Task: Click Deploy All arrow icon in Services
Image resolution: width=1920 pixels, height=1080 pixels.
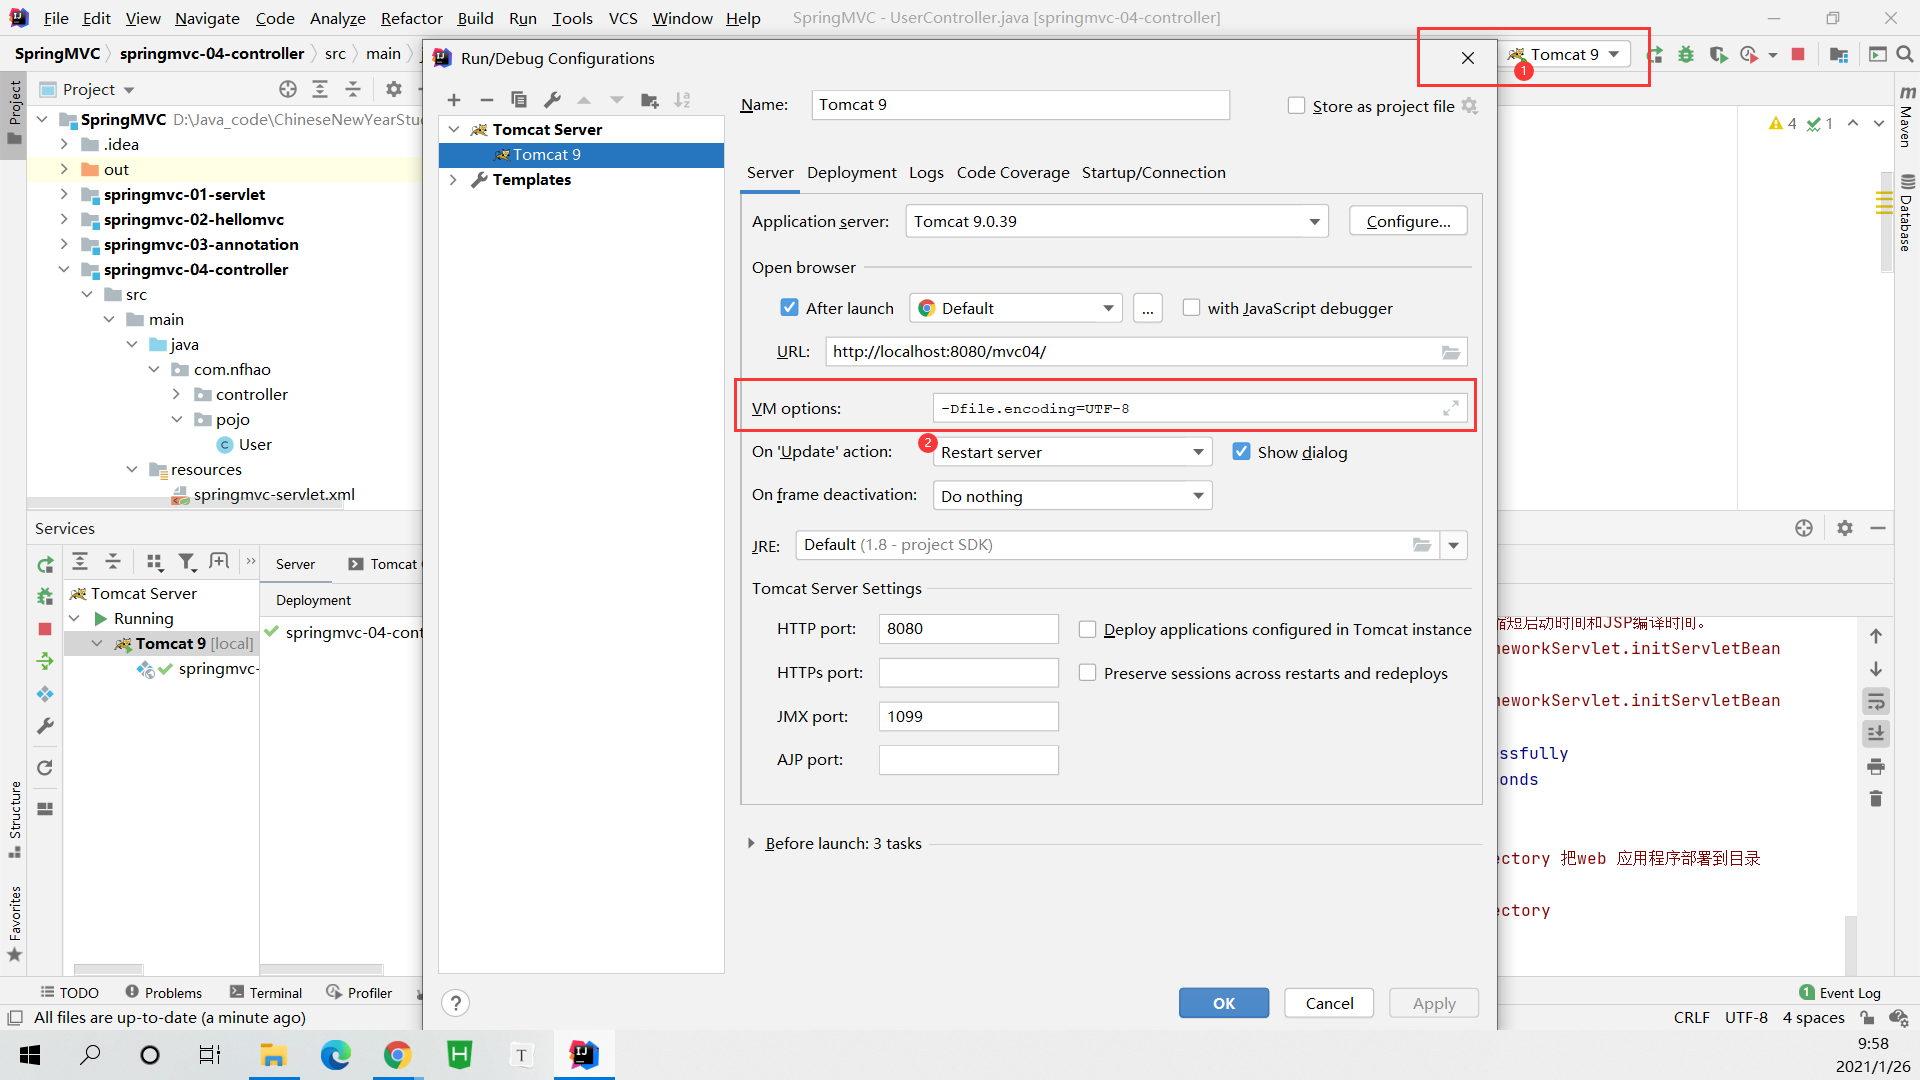Action: [45, 661]
